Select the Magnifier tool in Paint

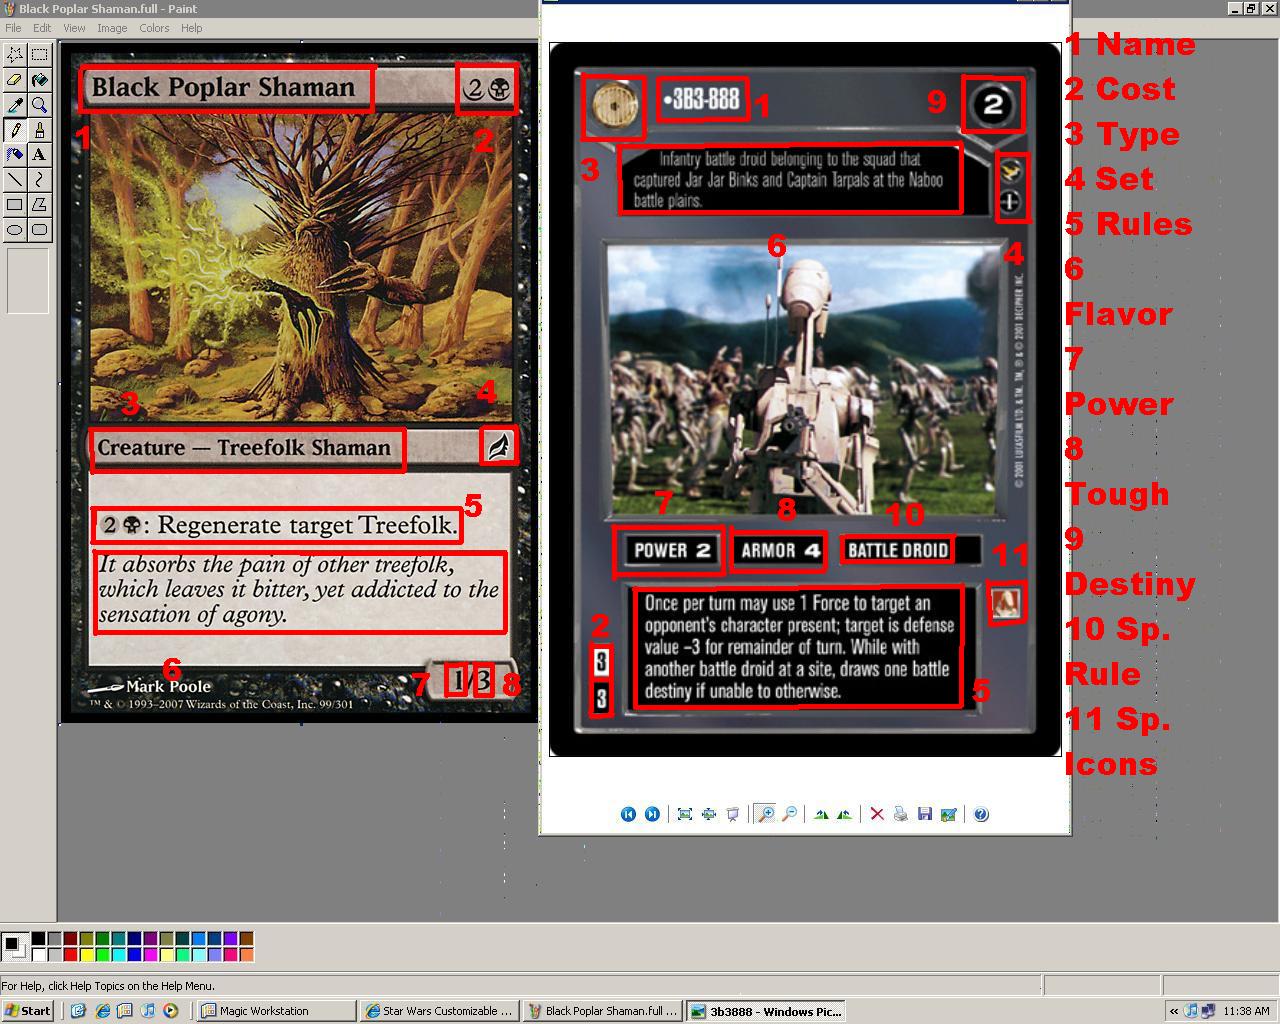39,104
